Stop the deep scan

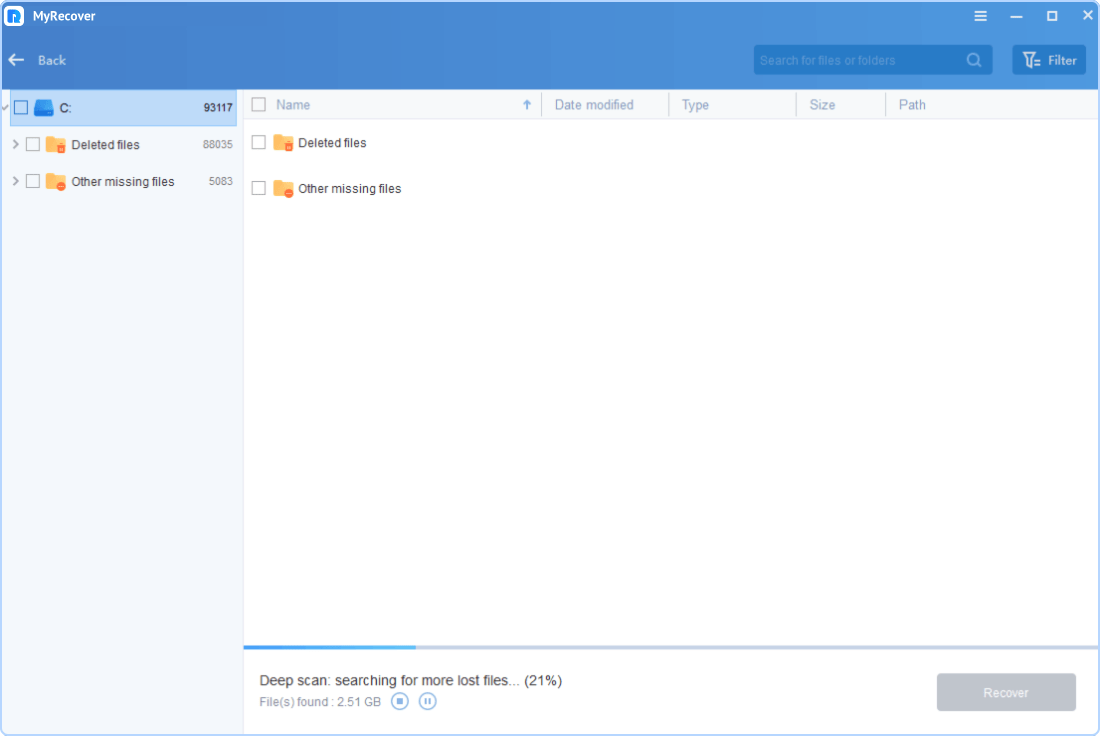point(399,701)
